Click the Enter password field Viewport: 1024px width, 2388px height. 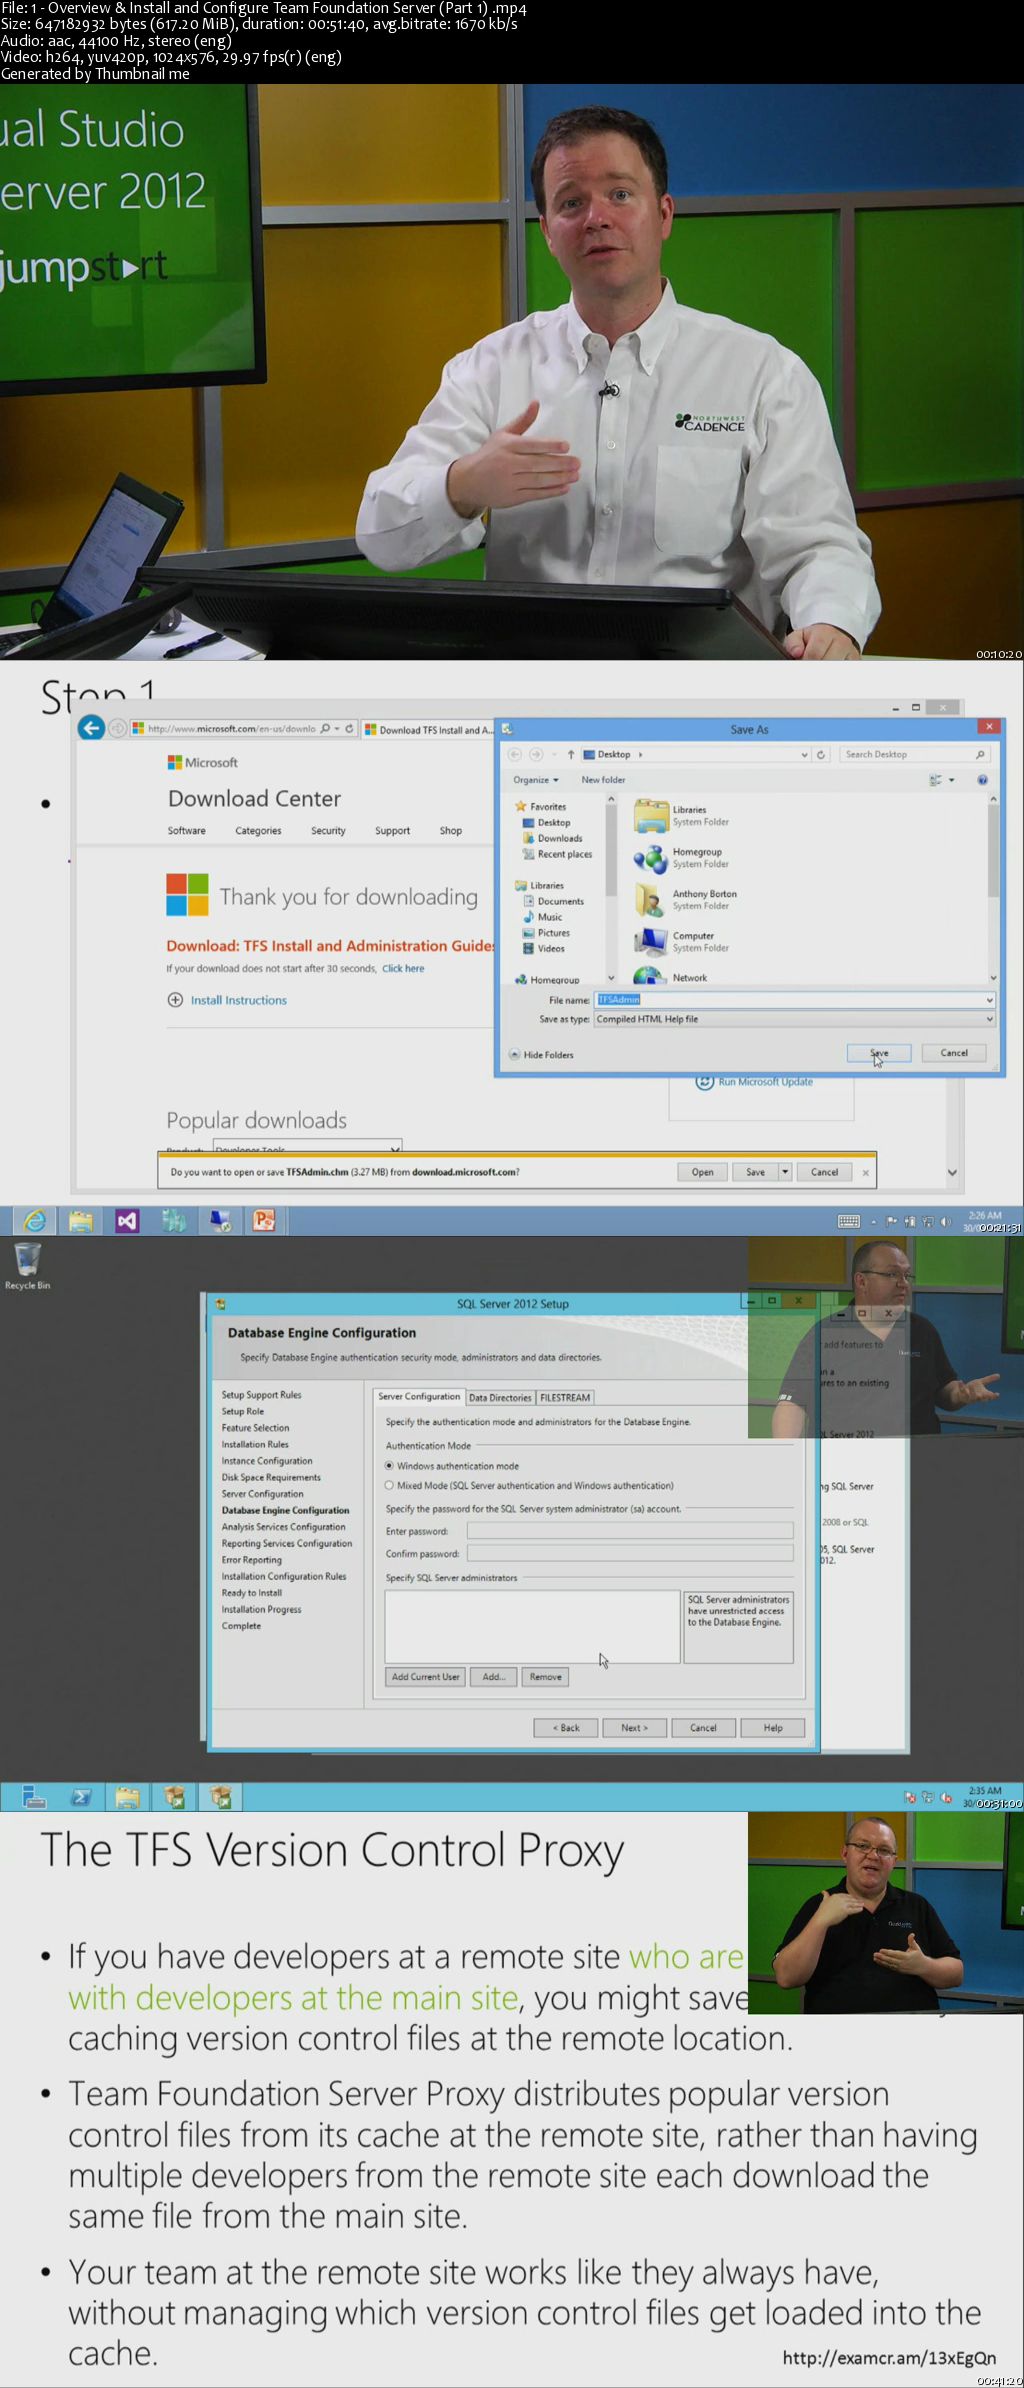[x=630, y=1531]
